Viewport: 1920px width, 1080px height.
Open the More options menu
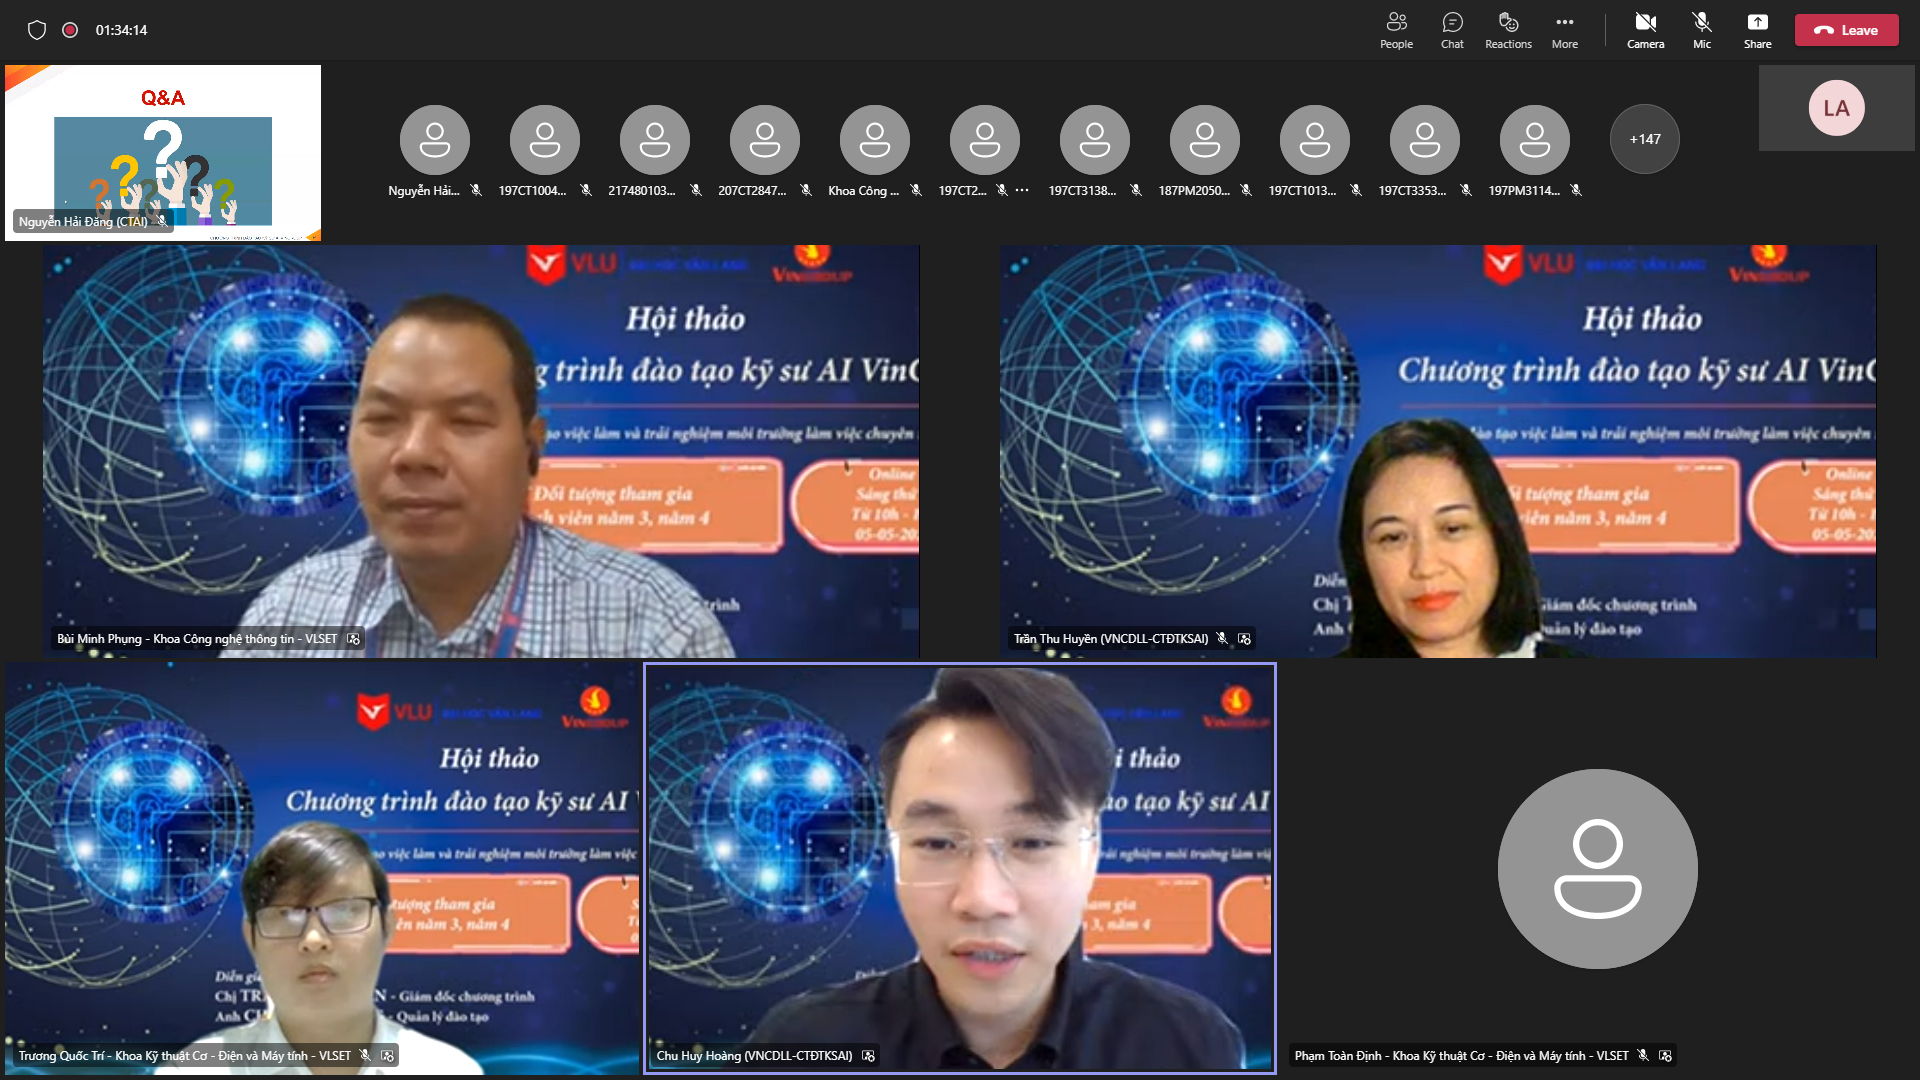(1564, 30)
